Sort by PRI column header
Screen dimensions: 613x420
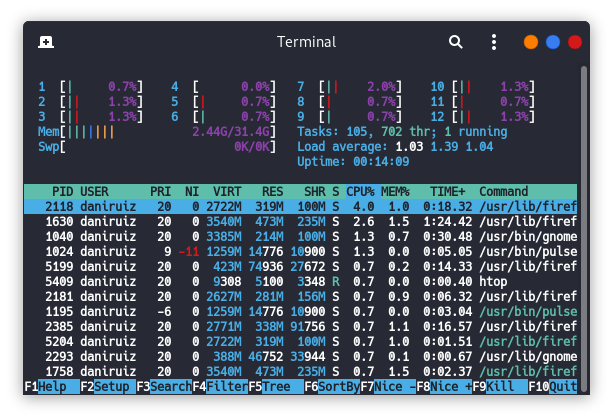pos(161,192)
